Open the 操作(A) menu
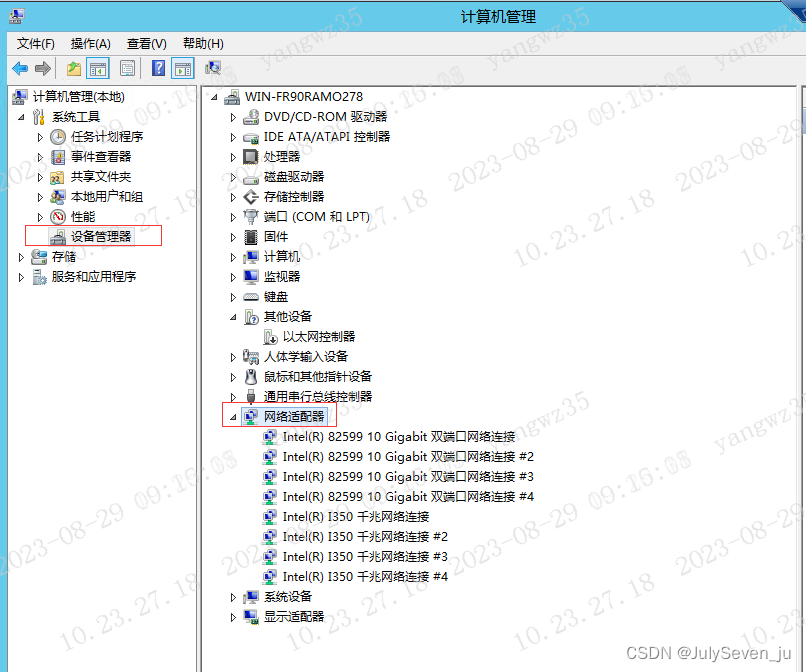 coord(90,44)
